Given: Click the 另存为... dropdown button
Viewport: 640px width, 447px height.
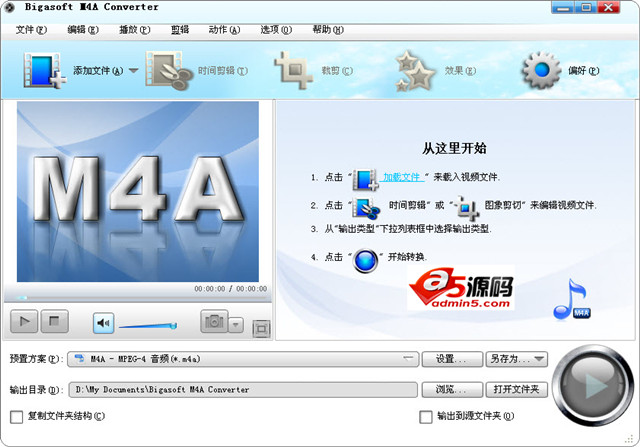Looking at the screenshot, I should [x=516, y=359].
